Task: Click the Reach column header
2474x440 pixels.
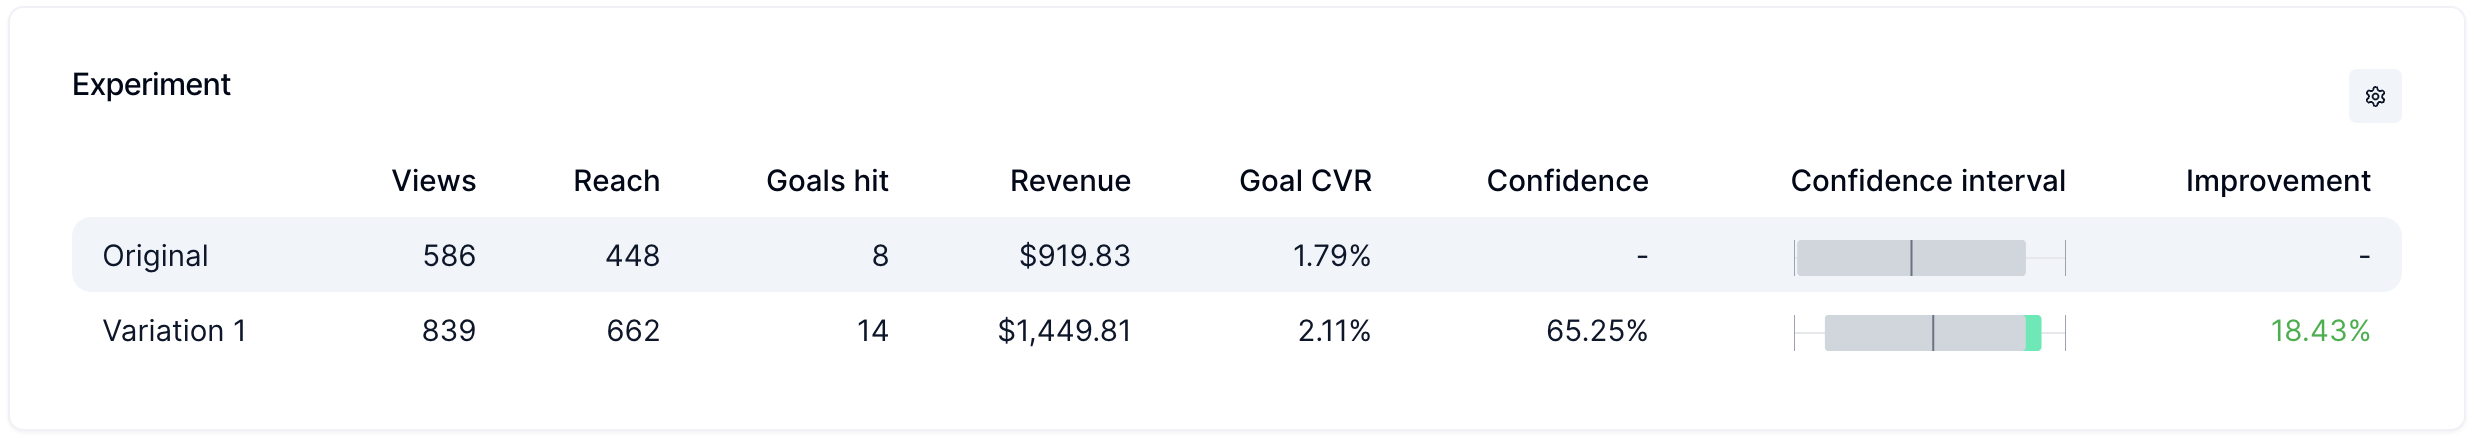Action: point(616,181)
